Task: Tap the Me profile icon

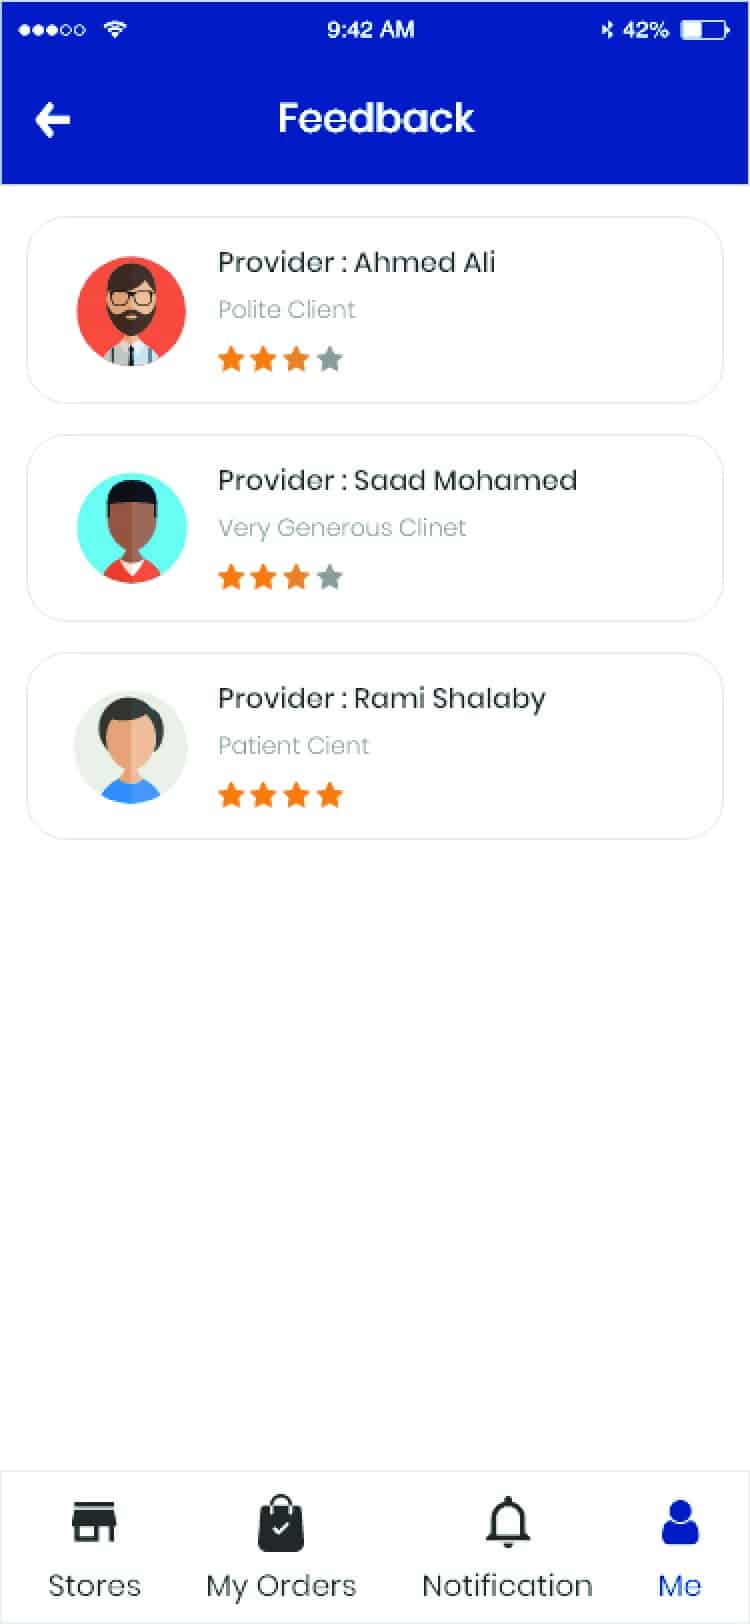Action: (x=680, y=1523)
